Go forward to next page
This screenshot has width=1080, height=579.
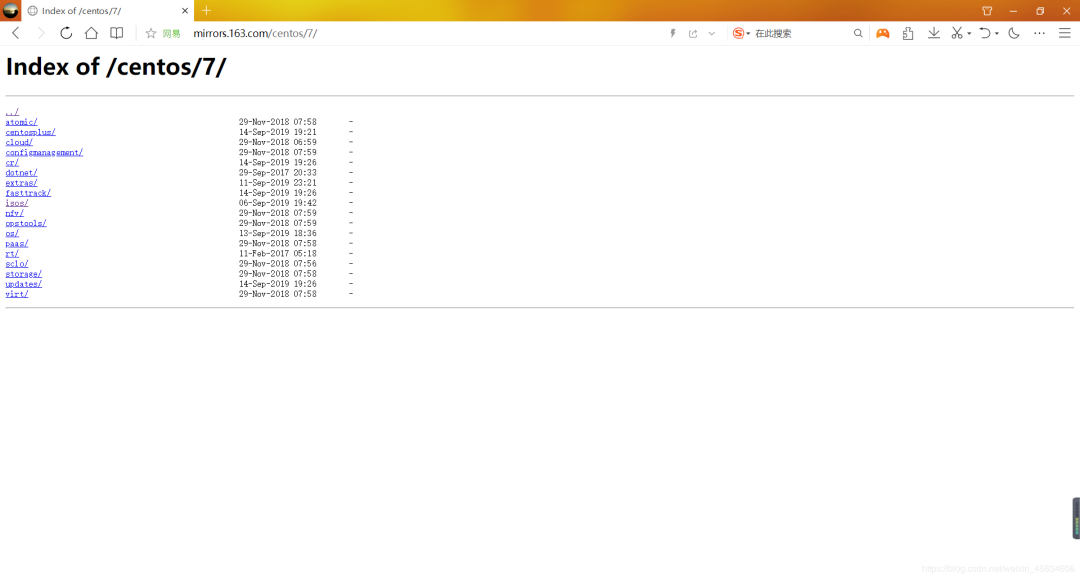coord(41,33)
